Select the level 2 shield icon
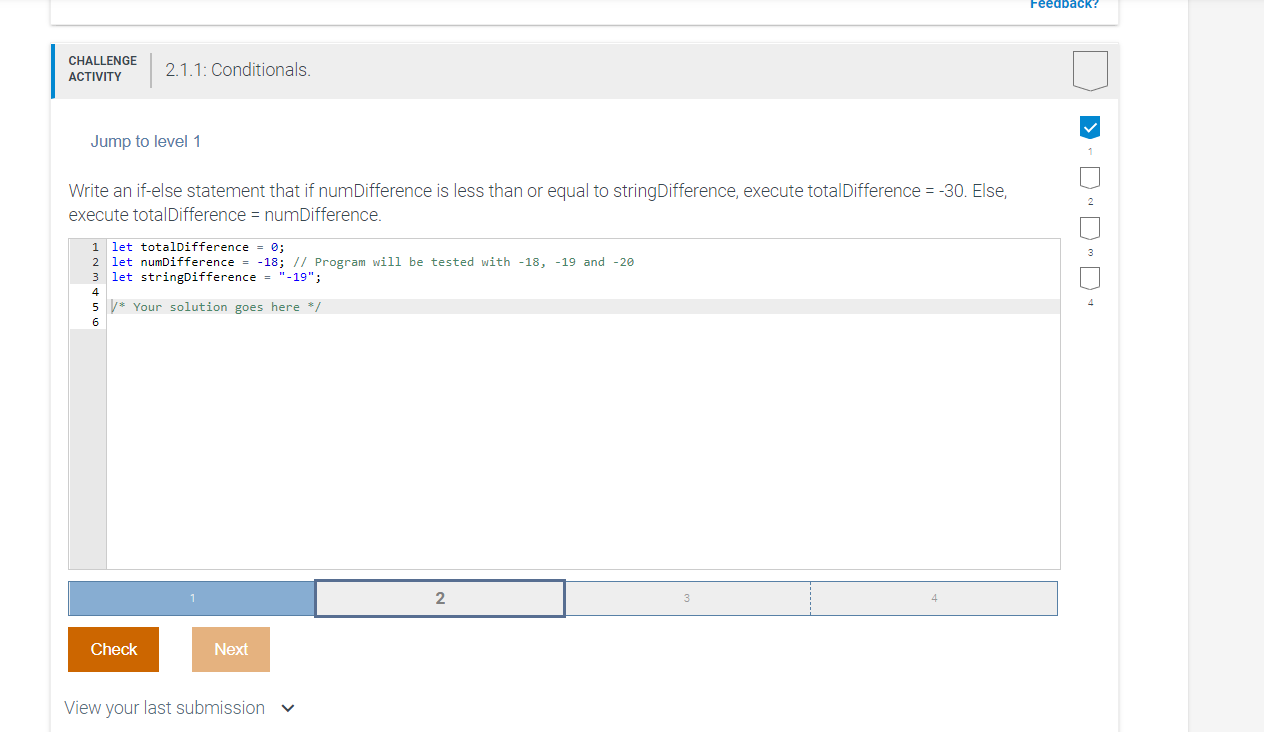The image size is (1264, 732). (1089, 177)
